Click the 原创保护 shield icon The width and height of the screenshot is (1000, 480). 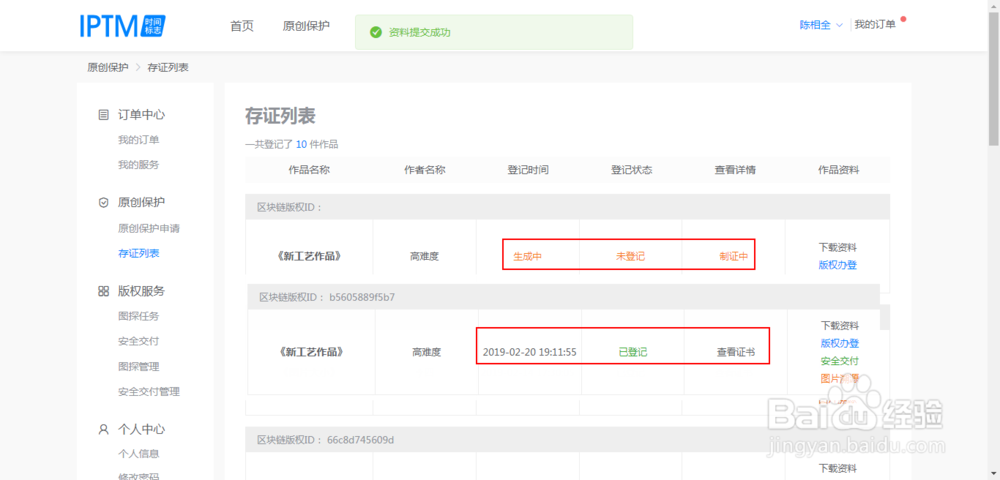point(103,202)
